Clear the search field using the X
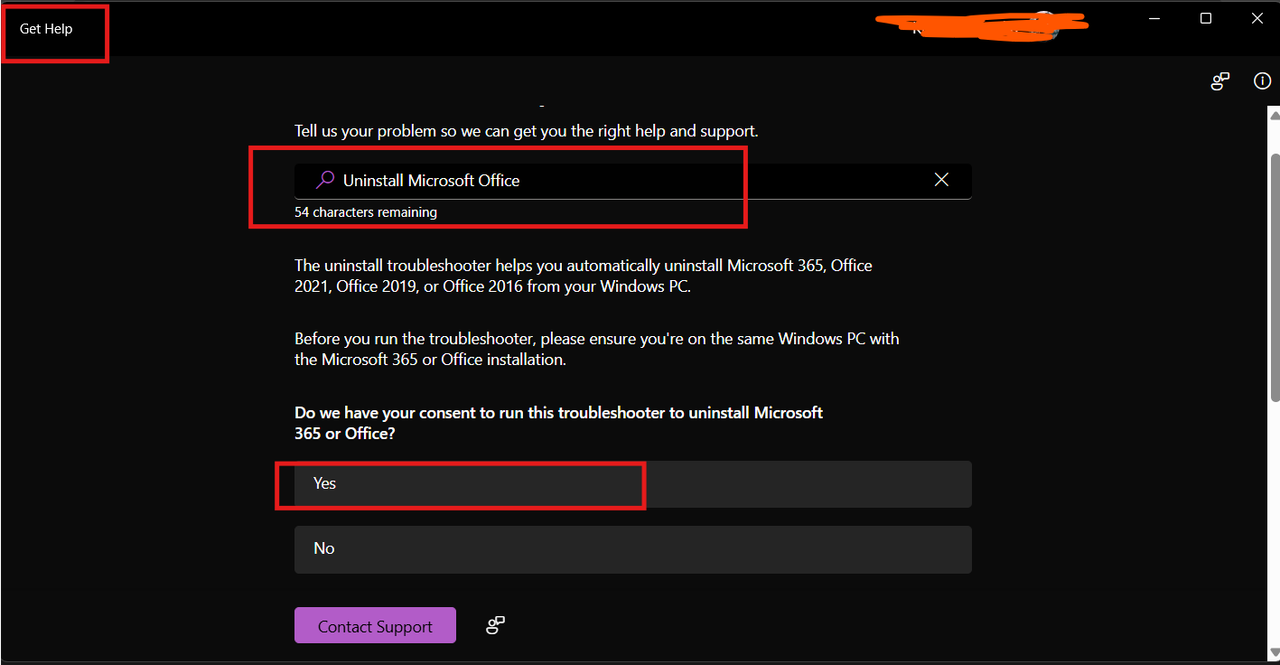This screenshot has height=665, width=1280. [941, 180]
